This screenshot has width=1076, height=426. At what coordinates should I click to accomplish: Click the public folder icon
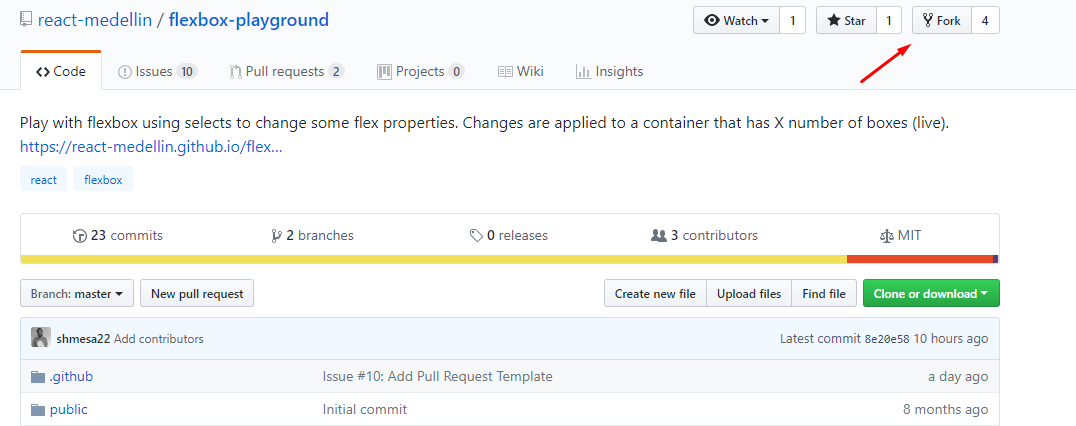coord(38,410)
